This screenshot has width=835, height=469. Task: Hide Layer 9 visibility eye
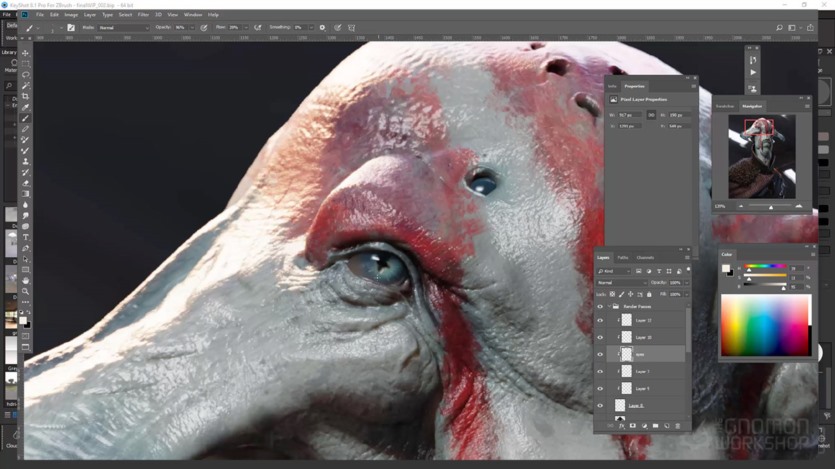(600, 389)
